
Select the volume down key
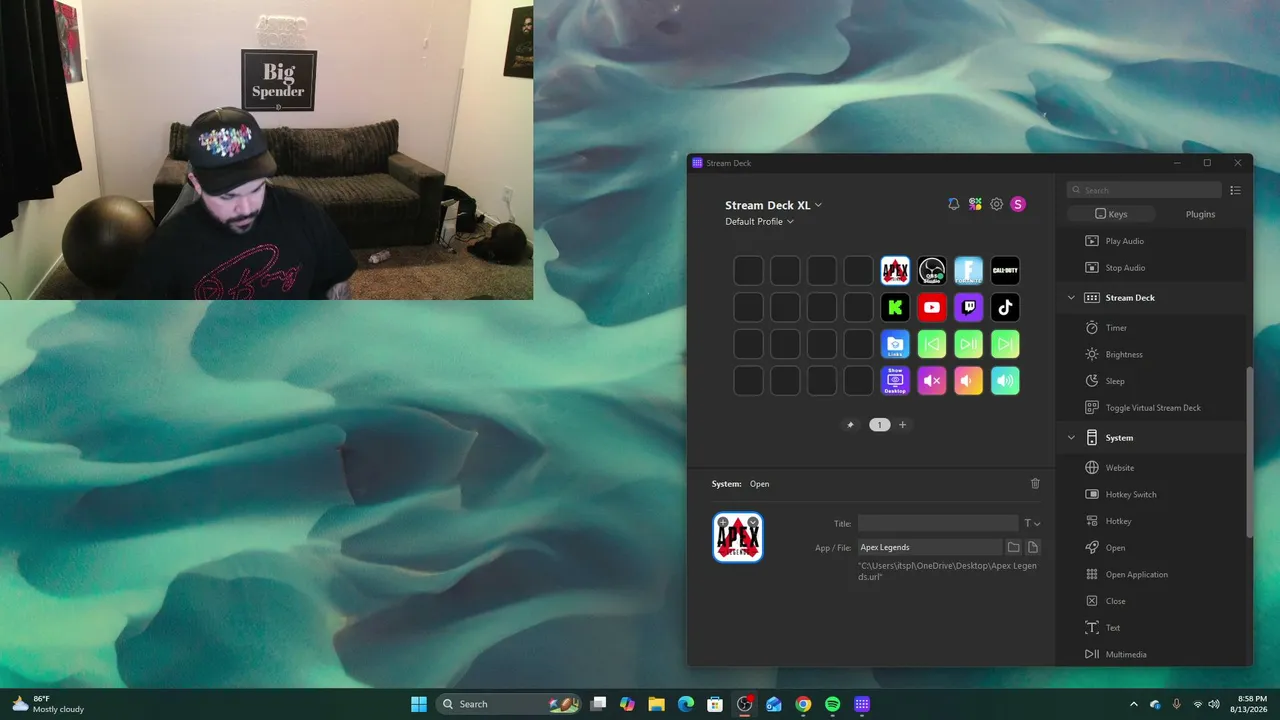click(x=968, y=381)
